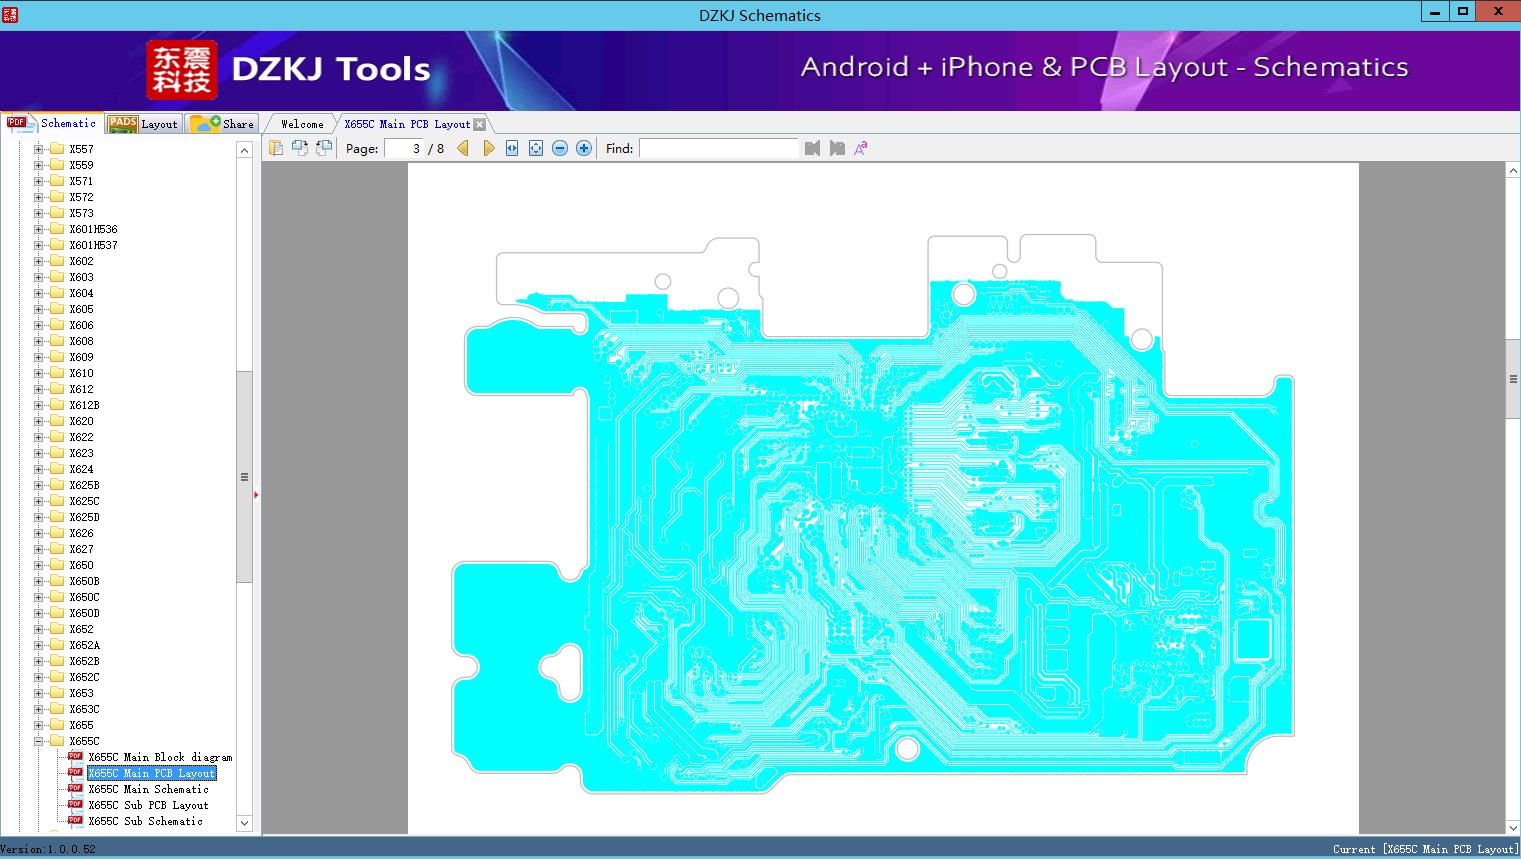The width and height of the screenshot is (1521, 859).
Task: Zoom out with the minus icon
Action: (x=560, y=148)
